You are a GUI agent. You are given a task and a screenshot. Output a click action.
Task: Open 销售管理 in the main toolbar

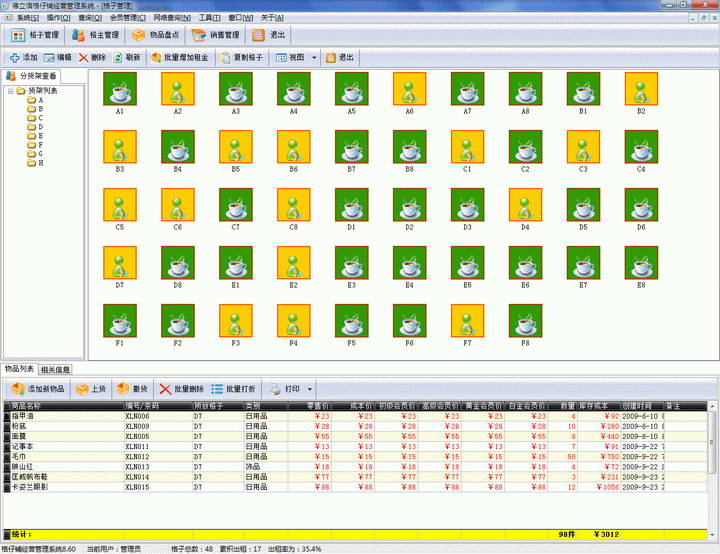[x=215, y=35]
